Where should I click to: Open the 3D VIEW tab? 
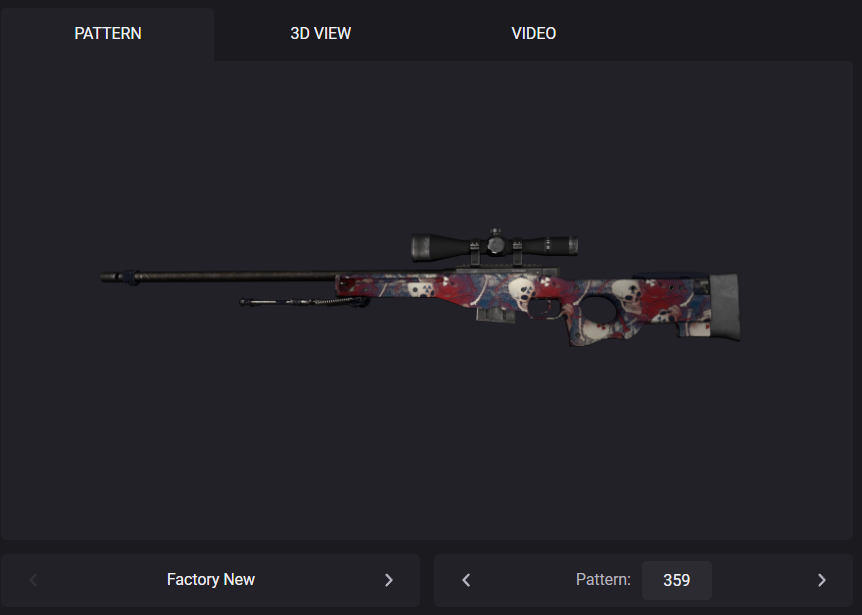pos(321,34)
